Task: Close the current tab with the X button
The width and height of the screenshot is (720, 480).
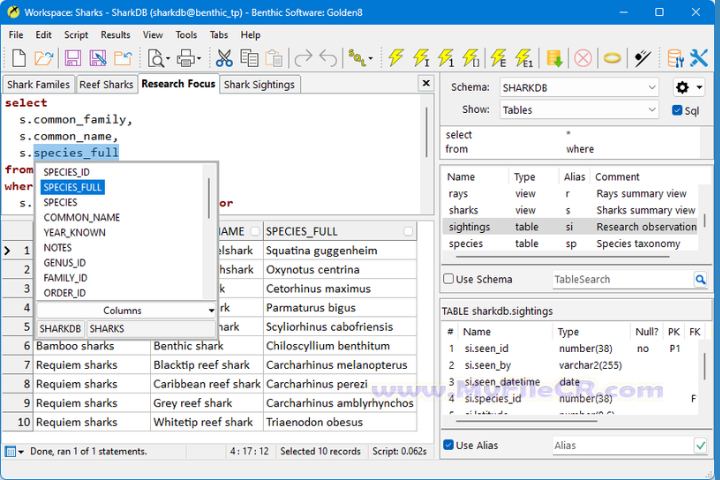Action: click(x=426, y=83)
